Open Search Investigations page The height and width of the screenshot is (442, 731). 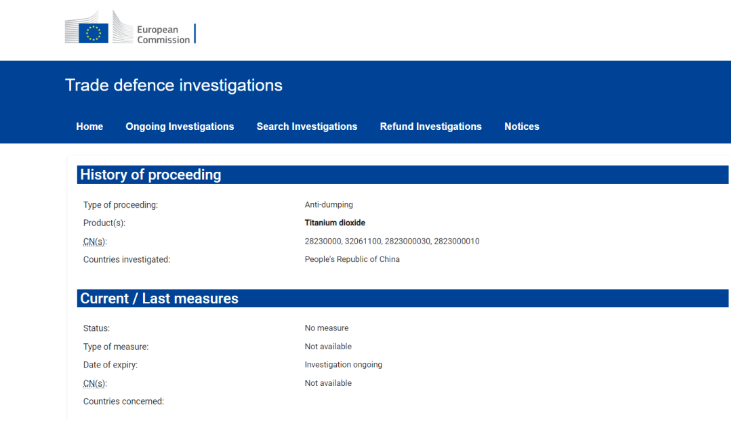click(x=307, y=126)
